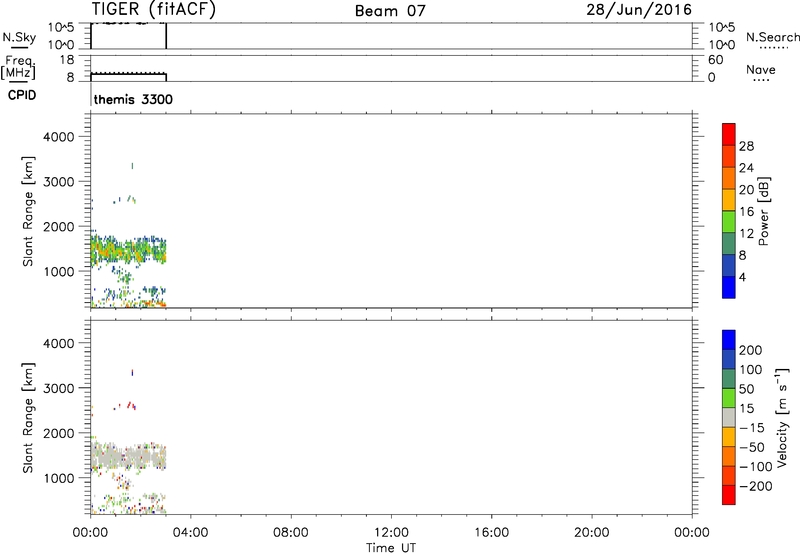Click the '-100' velocity colorbar label

pyautogui.click(x=756, y=467)
